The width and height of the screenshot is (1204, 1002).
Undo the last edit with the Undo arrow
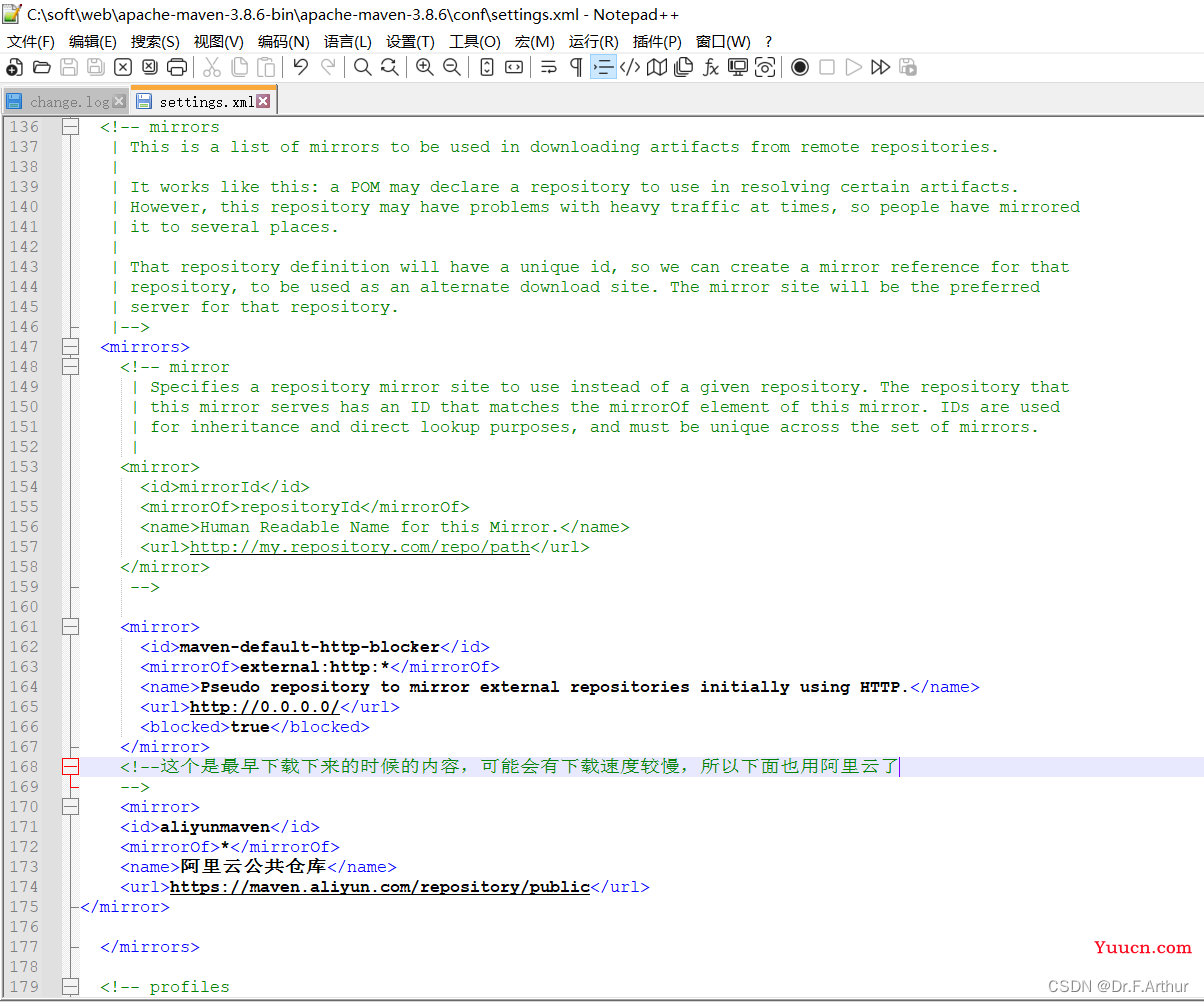300,67
